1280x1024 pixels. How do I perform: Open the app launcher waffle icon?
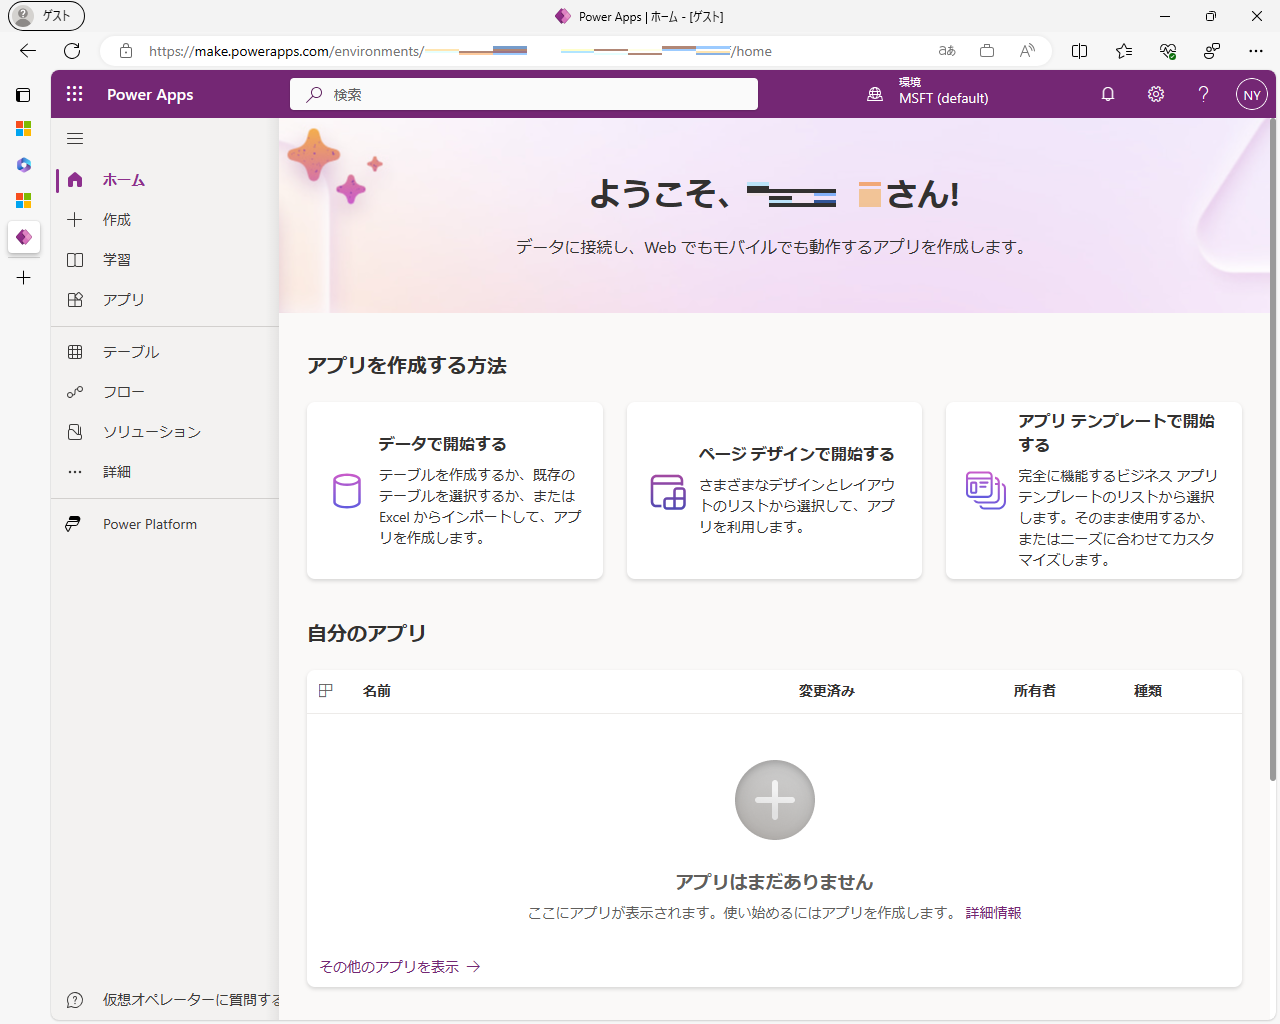tap(75, 94)
